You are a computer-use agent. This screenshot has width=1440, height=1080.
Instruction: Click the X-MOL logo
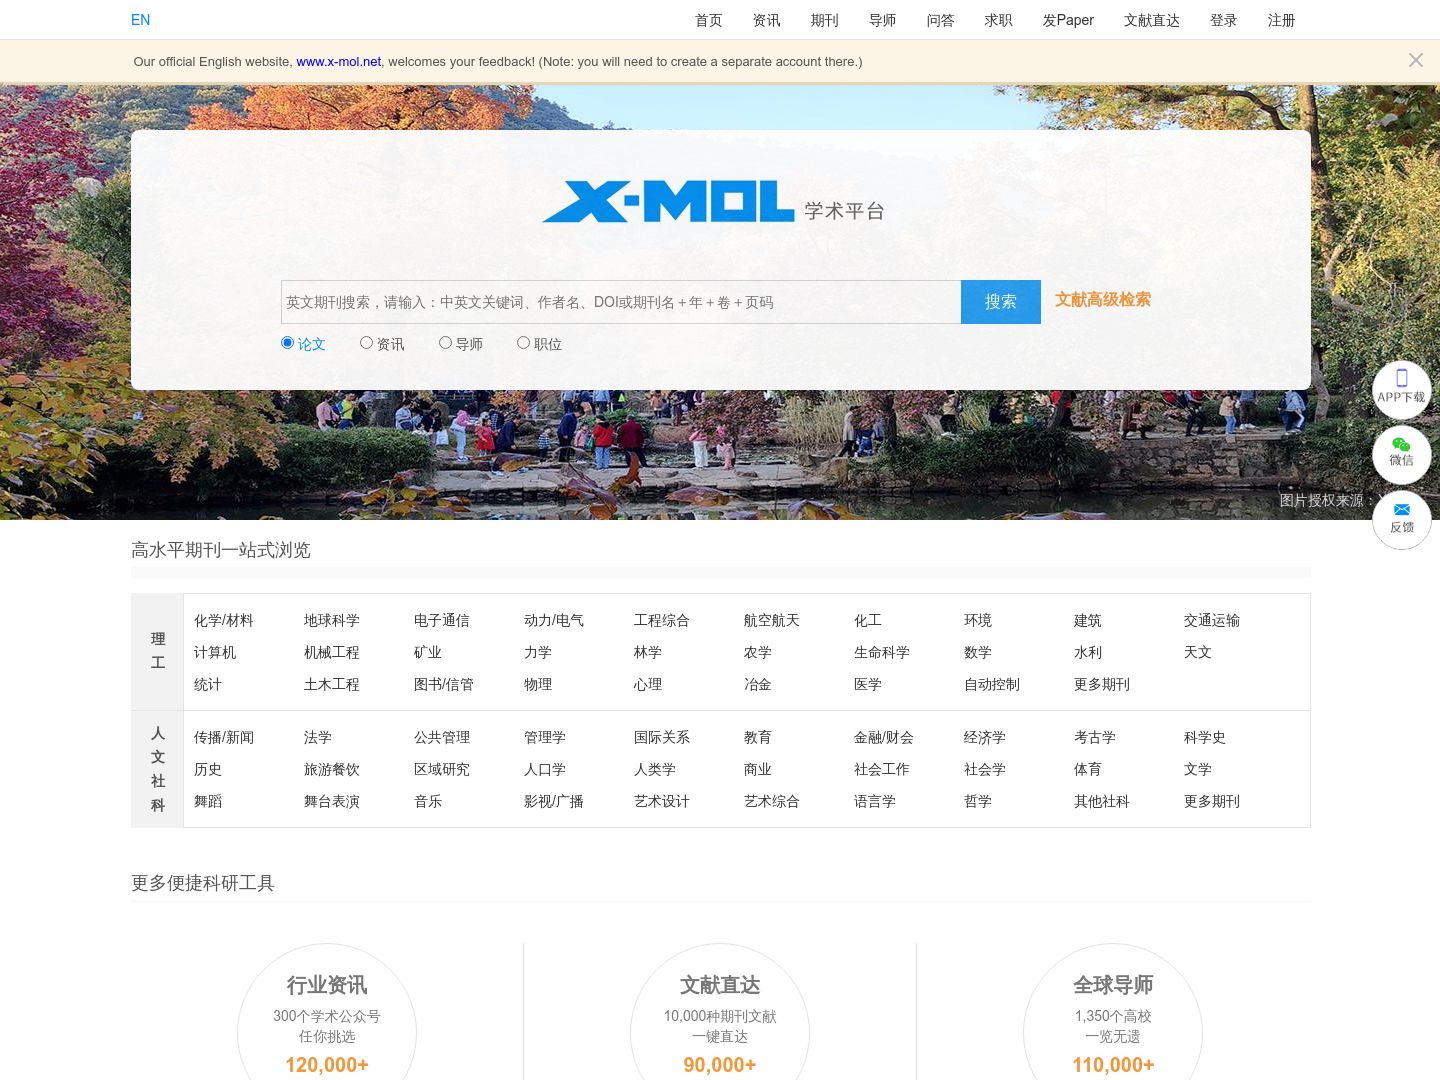click(x=714, y=202)
